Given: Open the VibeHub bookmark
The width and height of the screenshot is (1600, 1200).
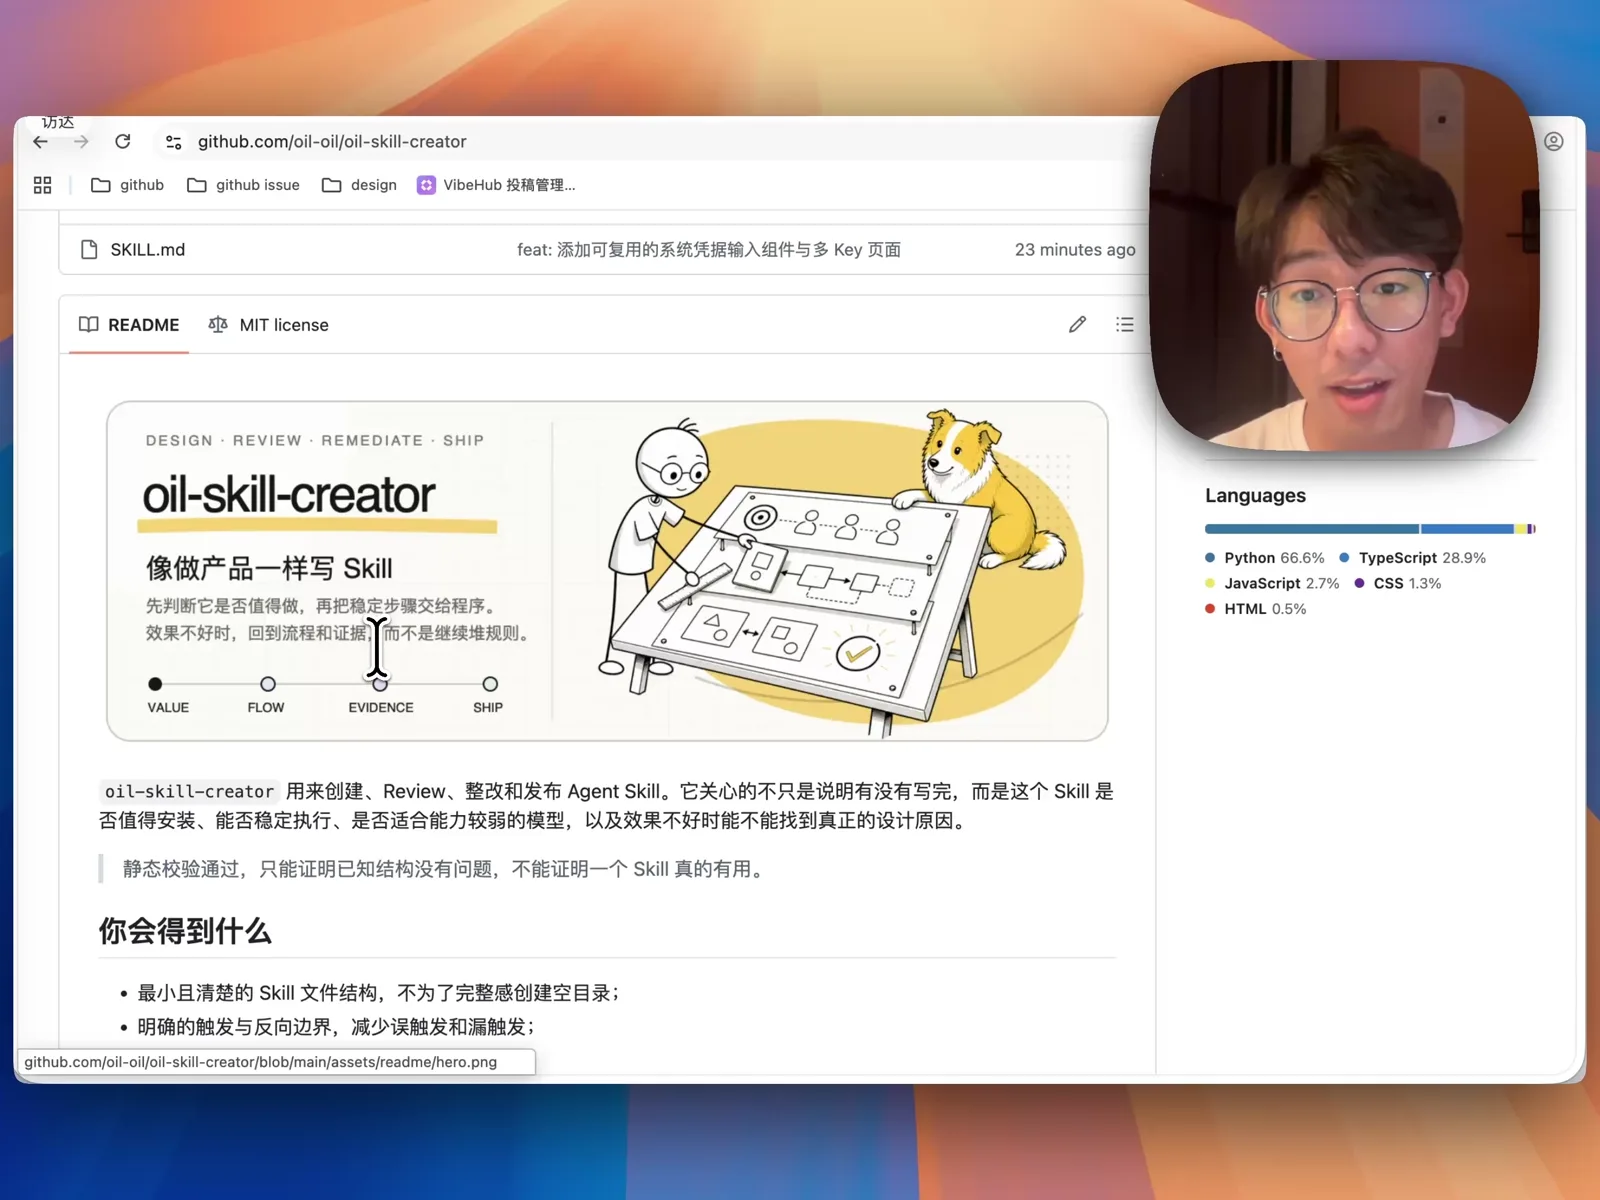Looking at the screenshot, I should pos(496,185).
